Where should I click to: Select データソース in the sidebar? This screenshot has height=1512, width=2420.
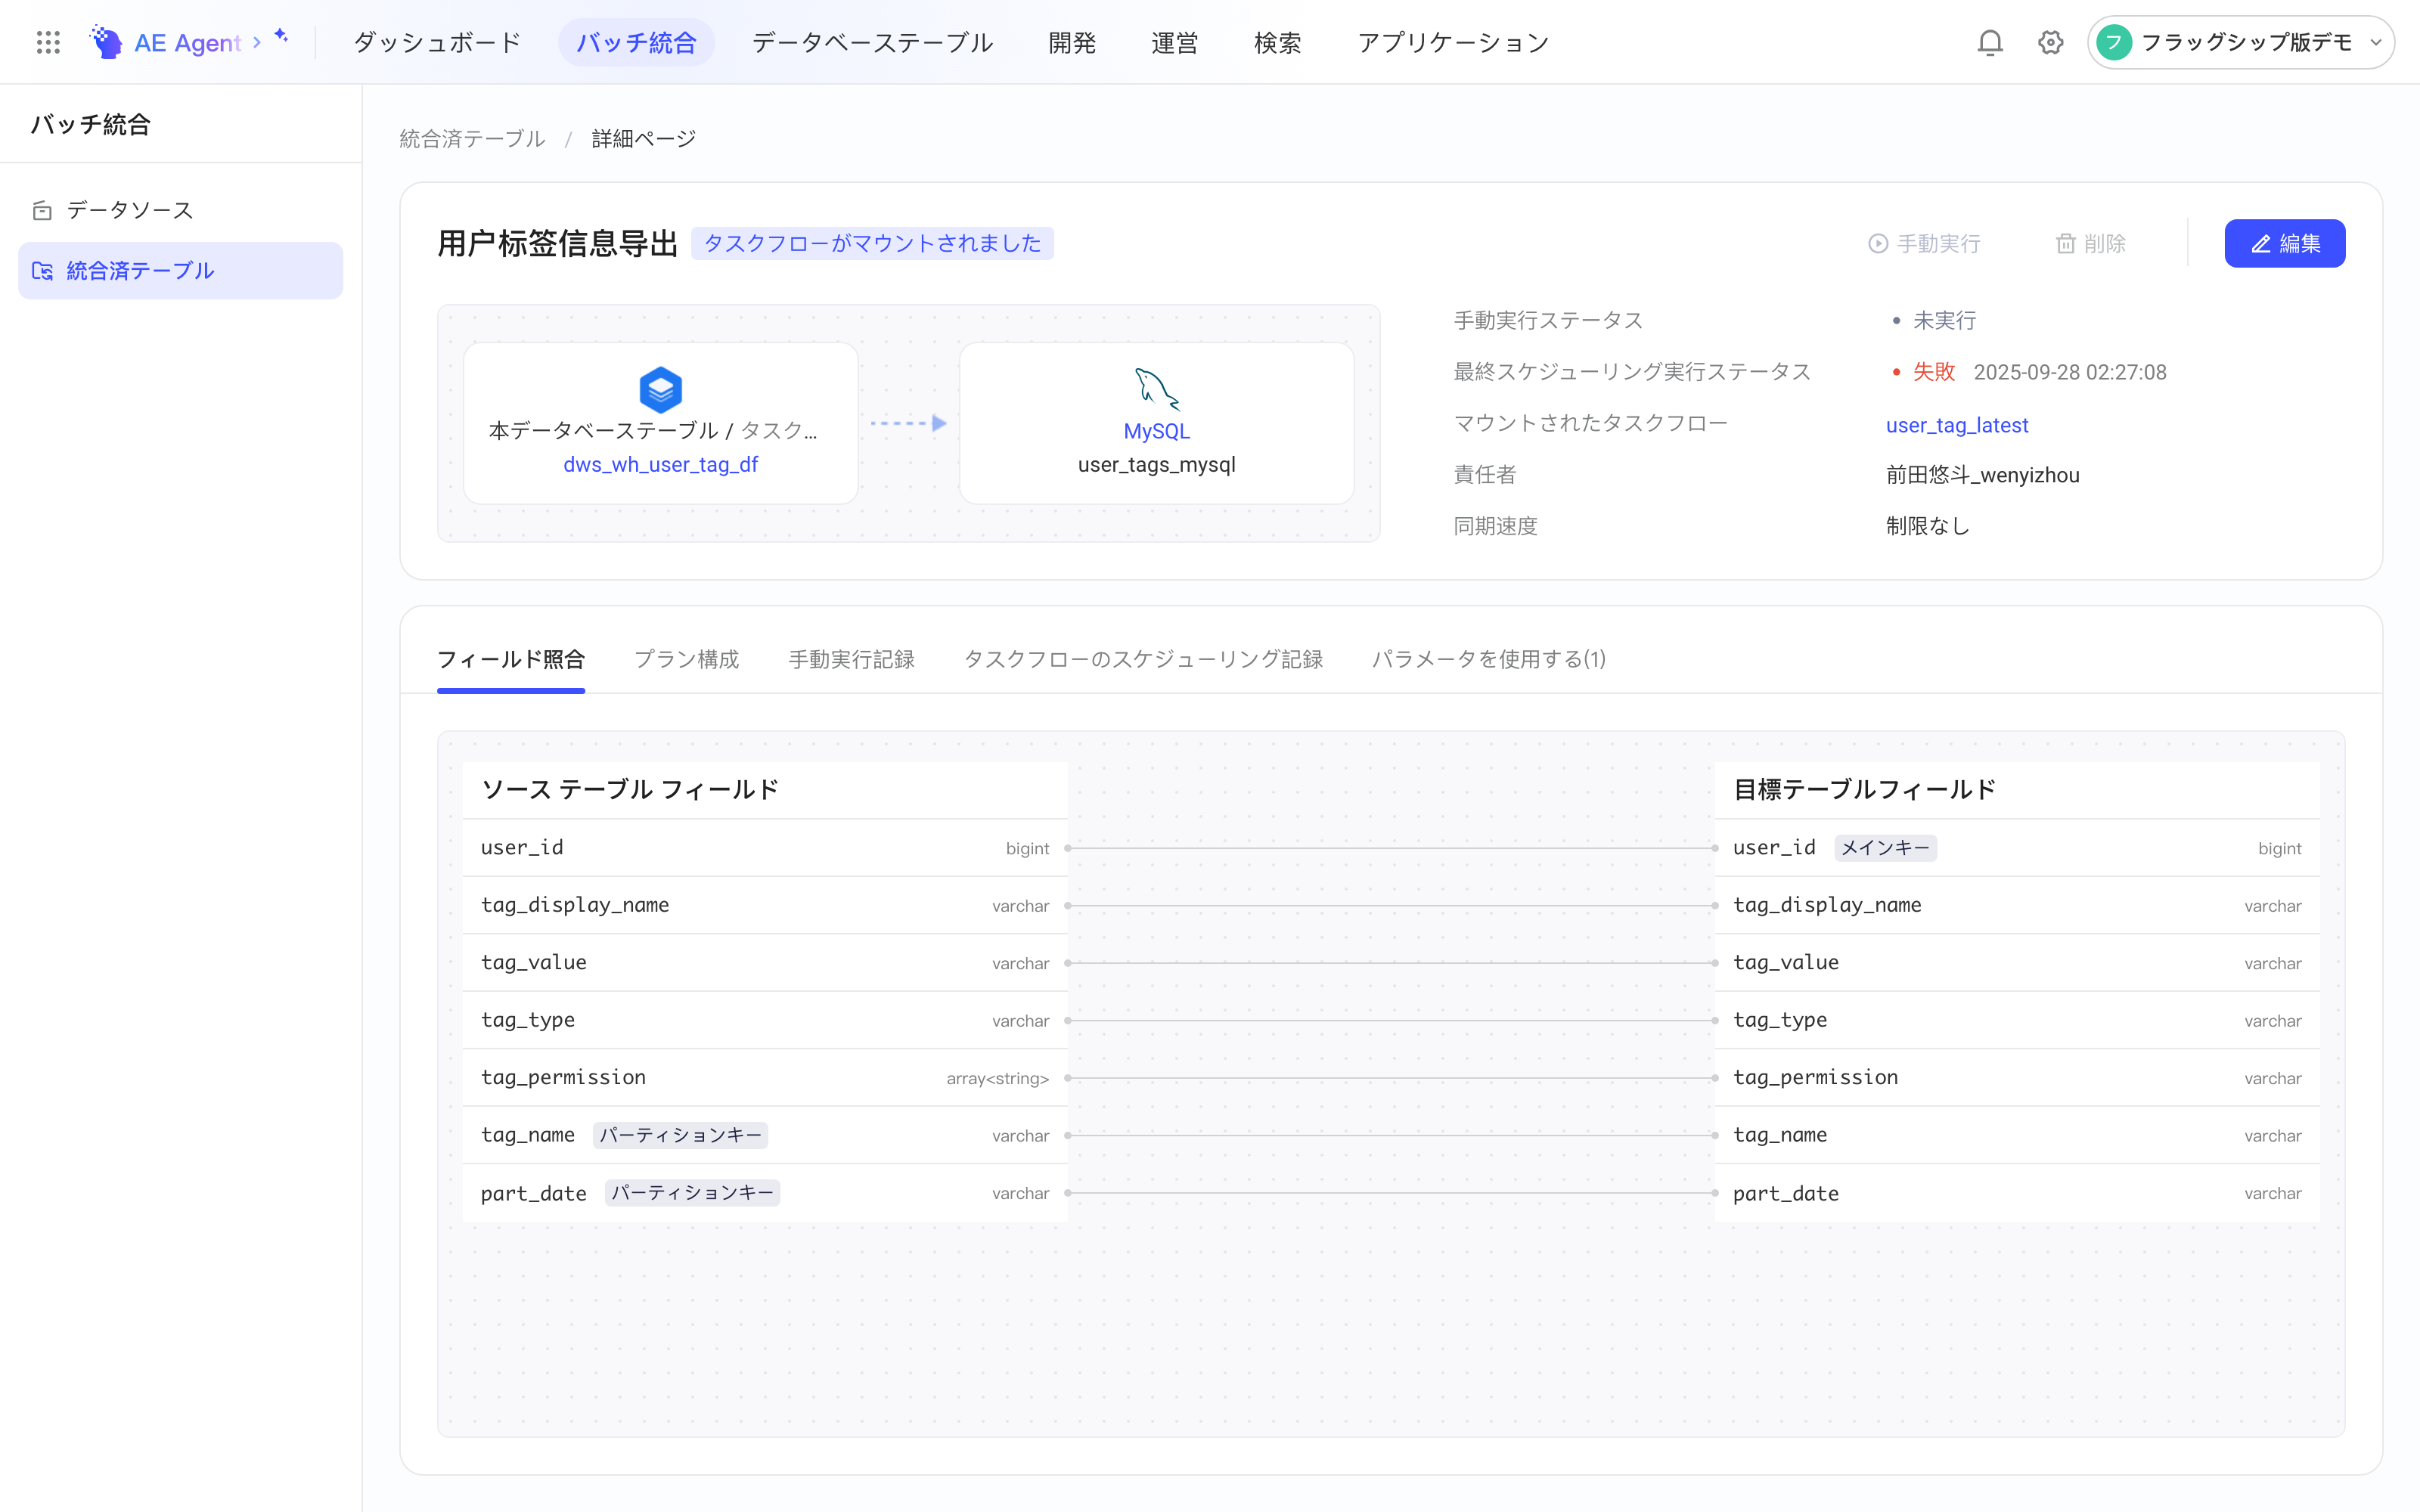[x=180, y=210]
